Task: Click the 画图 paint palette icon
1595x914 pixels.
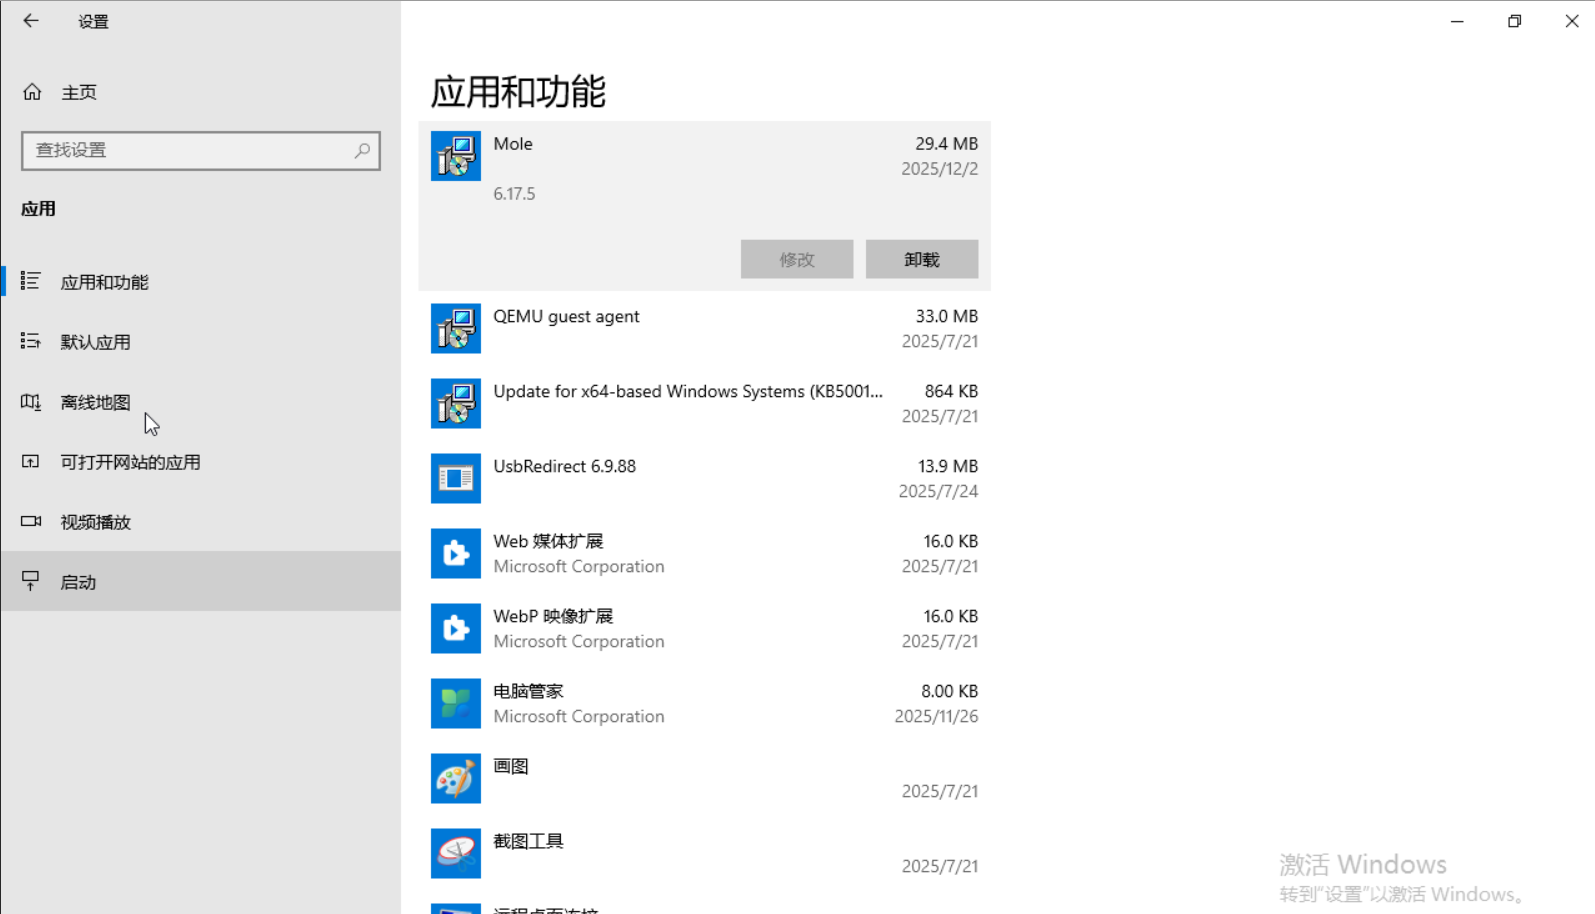Action: (455, 778)
